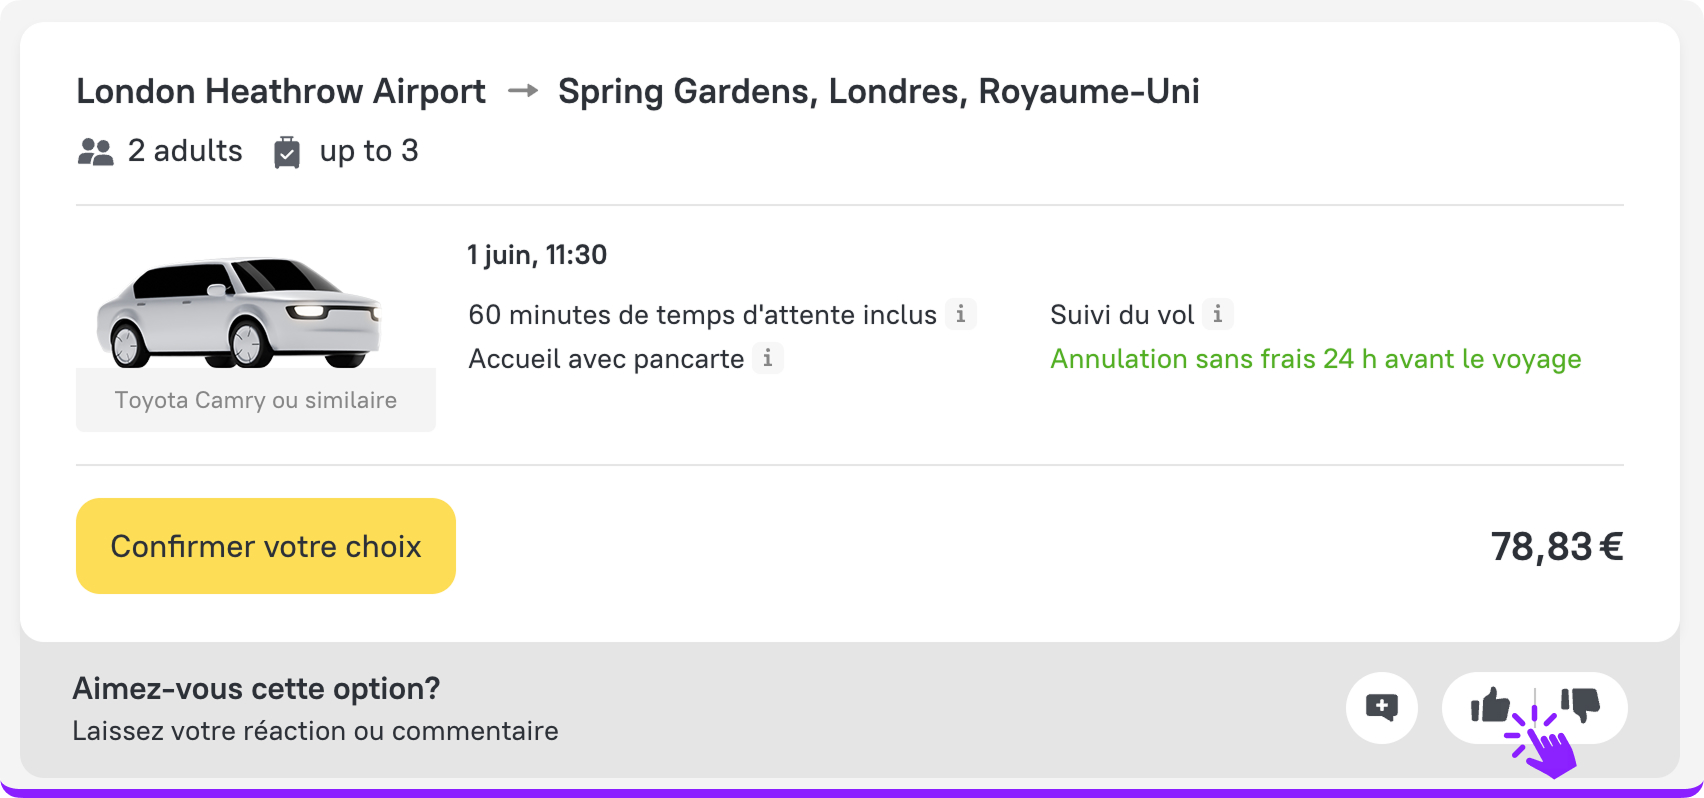This screenshot has height=798, width=1704.
Task: Click the Spring Gardens destination text
Action: (878, 91)
